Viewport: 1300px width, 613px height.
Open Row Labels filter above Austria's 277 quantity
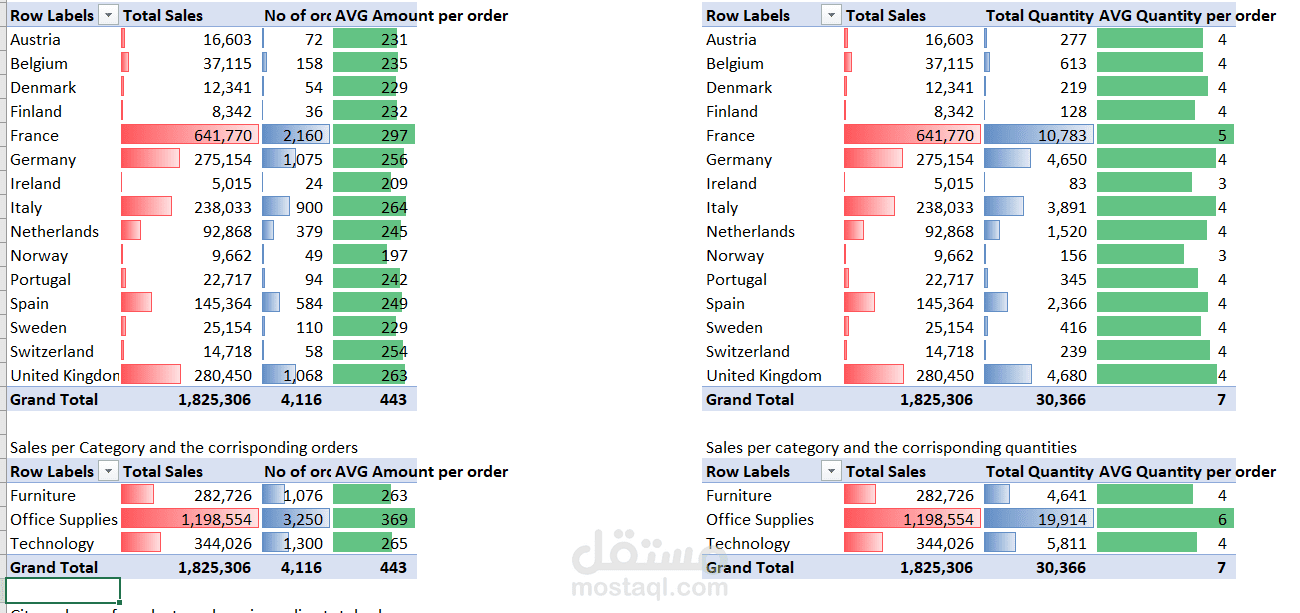pos(830,15)
